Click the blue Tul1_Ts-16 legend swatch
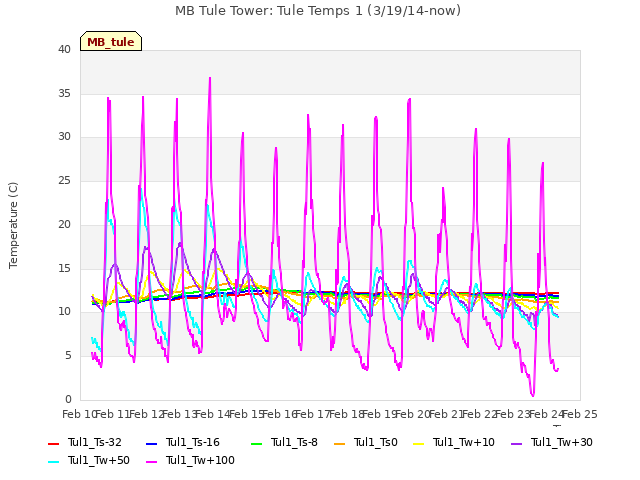The width and height of the screenshot is (640, 480). point(151,443)
